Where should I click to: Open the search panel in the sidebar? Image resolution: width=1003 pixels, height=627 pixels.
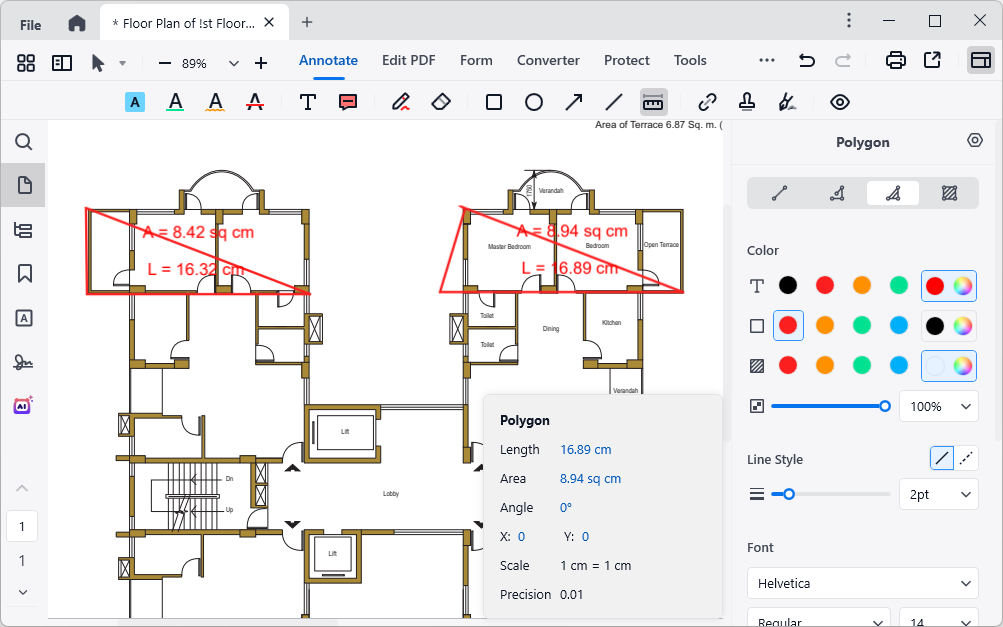(x=22, y=142)
